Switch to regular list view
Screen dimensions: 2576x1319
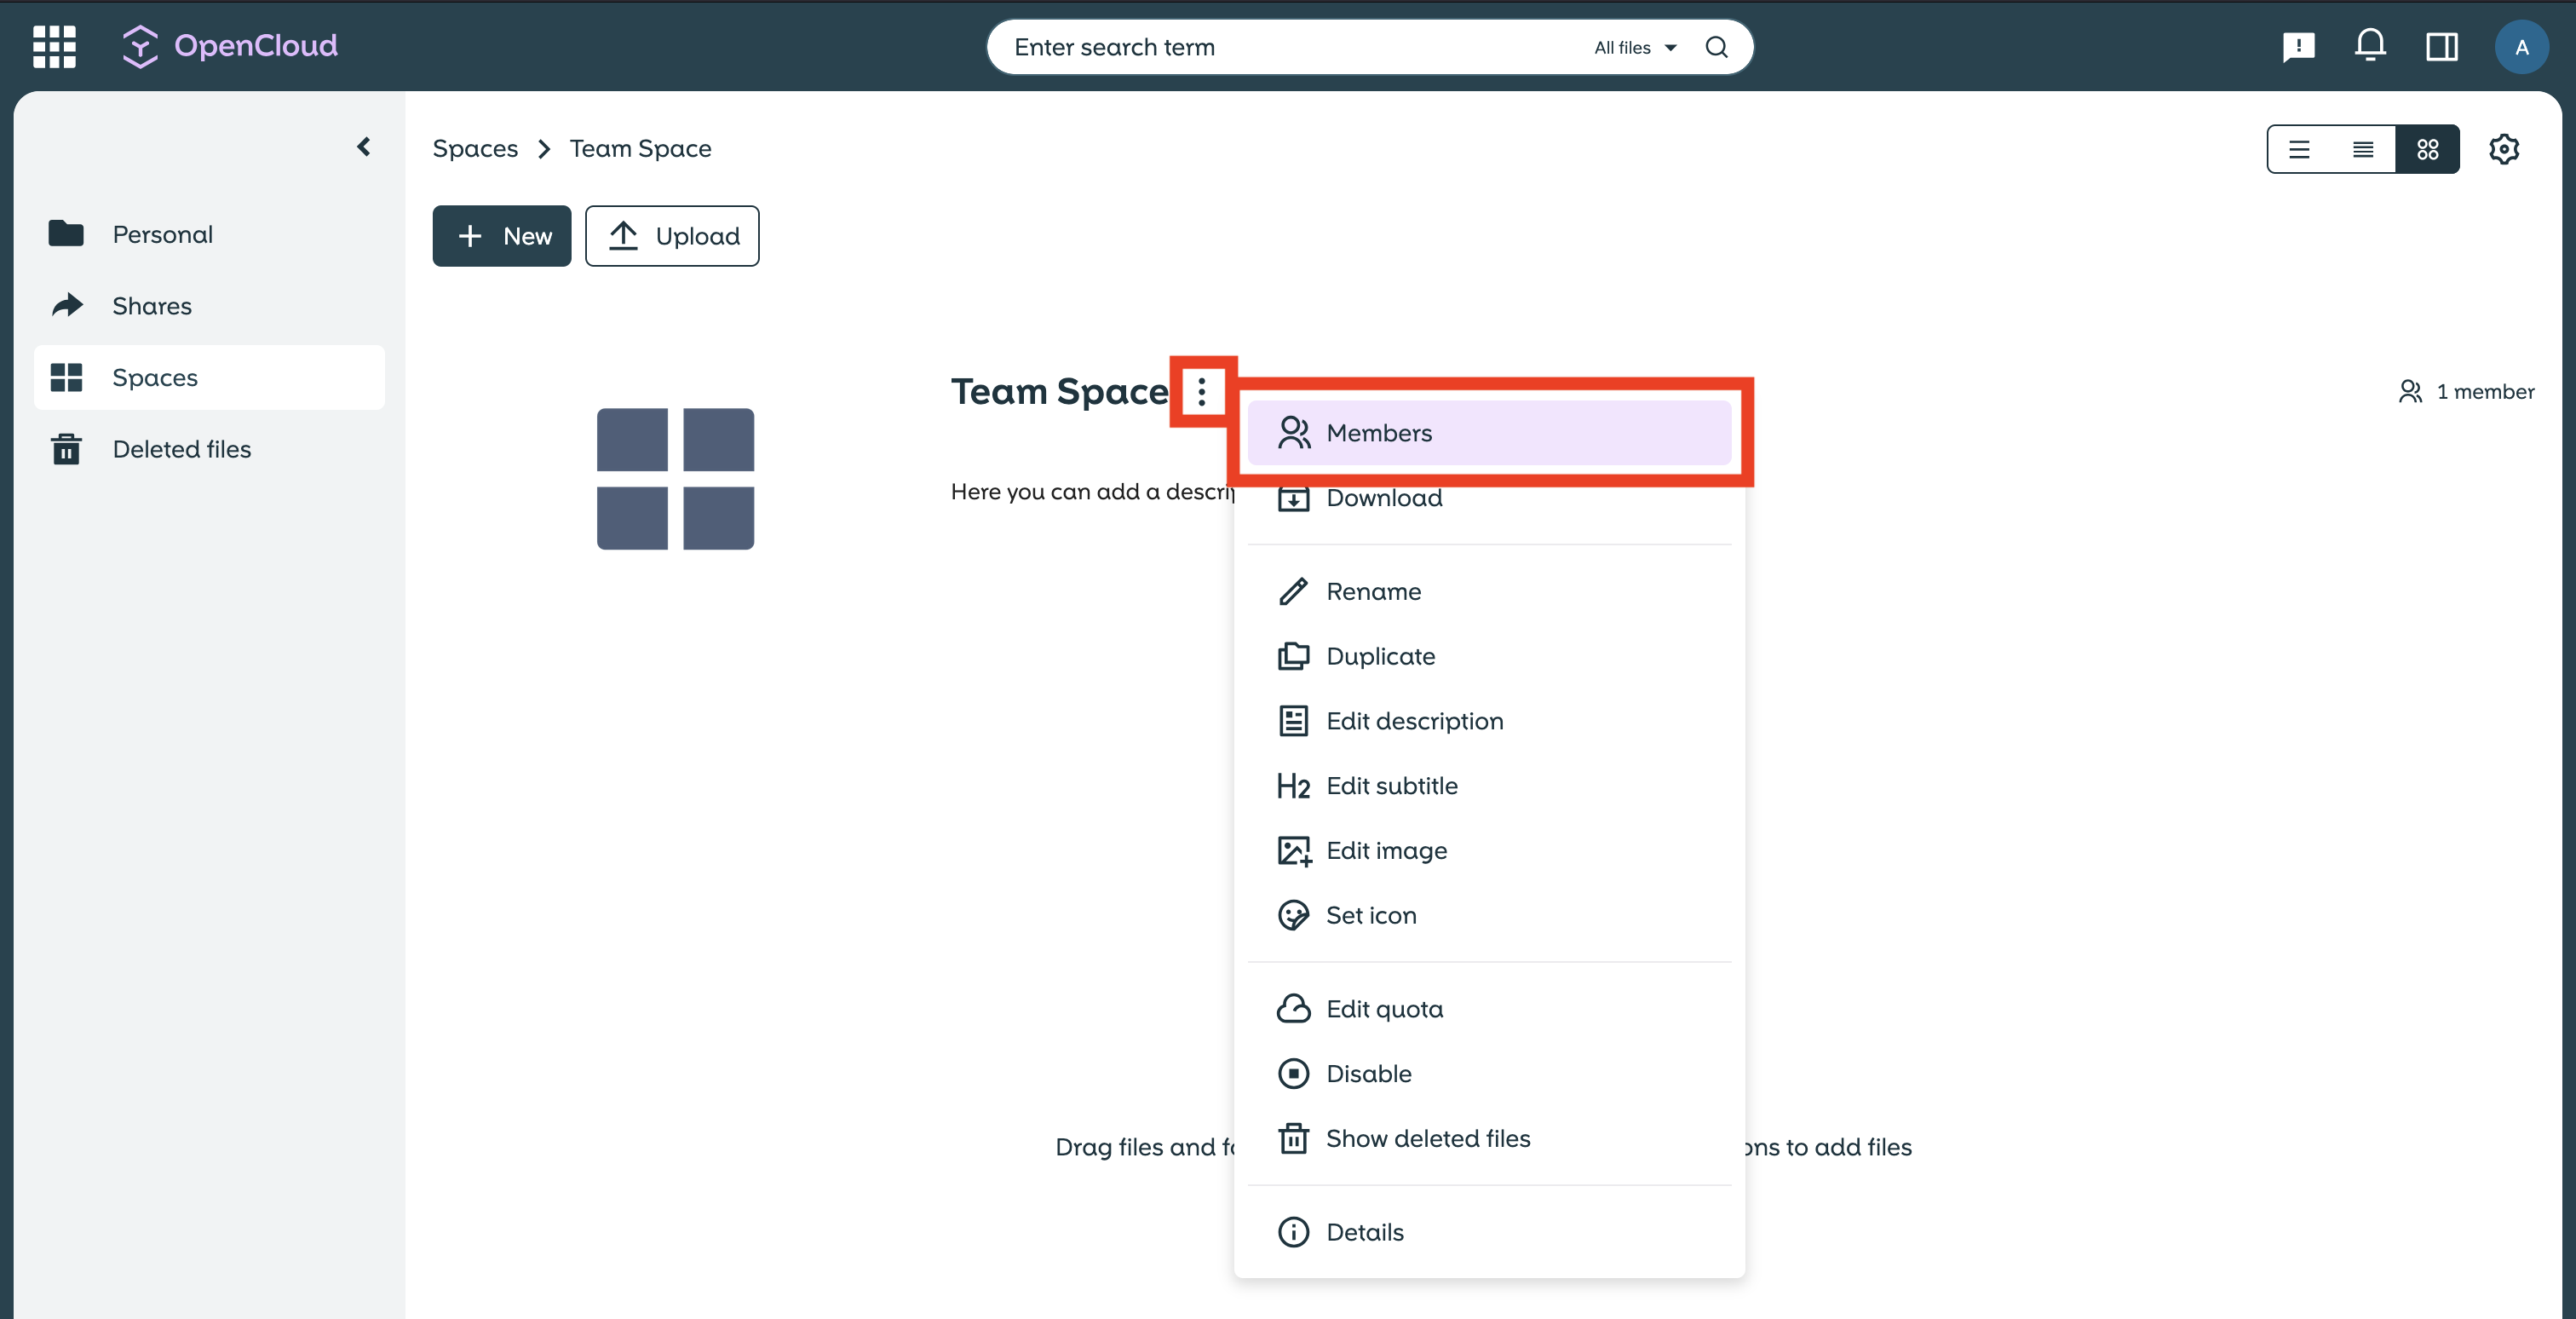tap(2299, 149)
